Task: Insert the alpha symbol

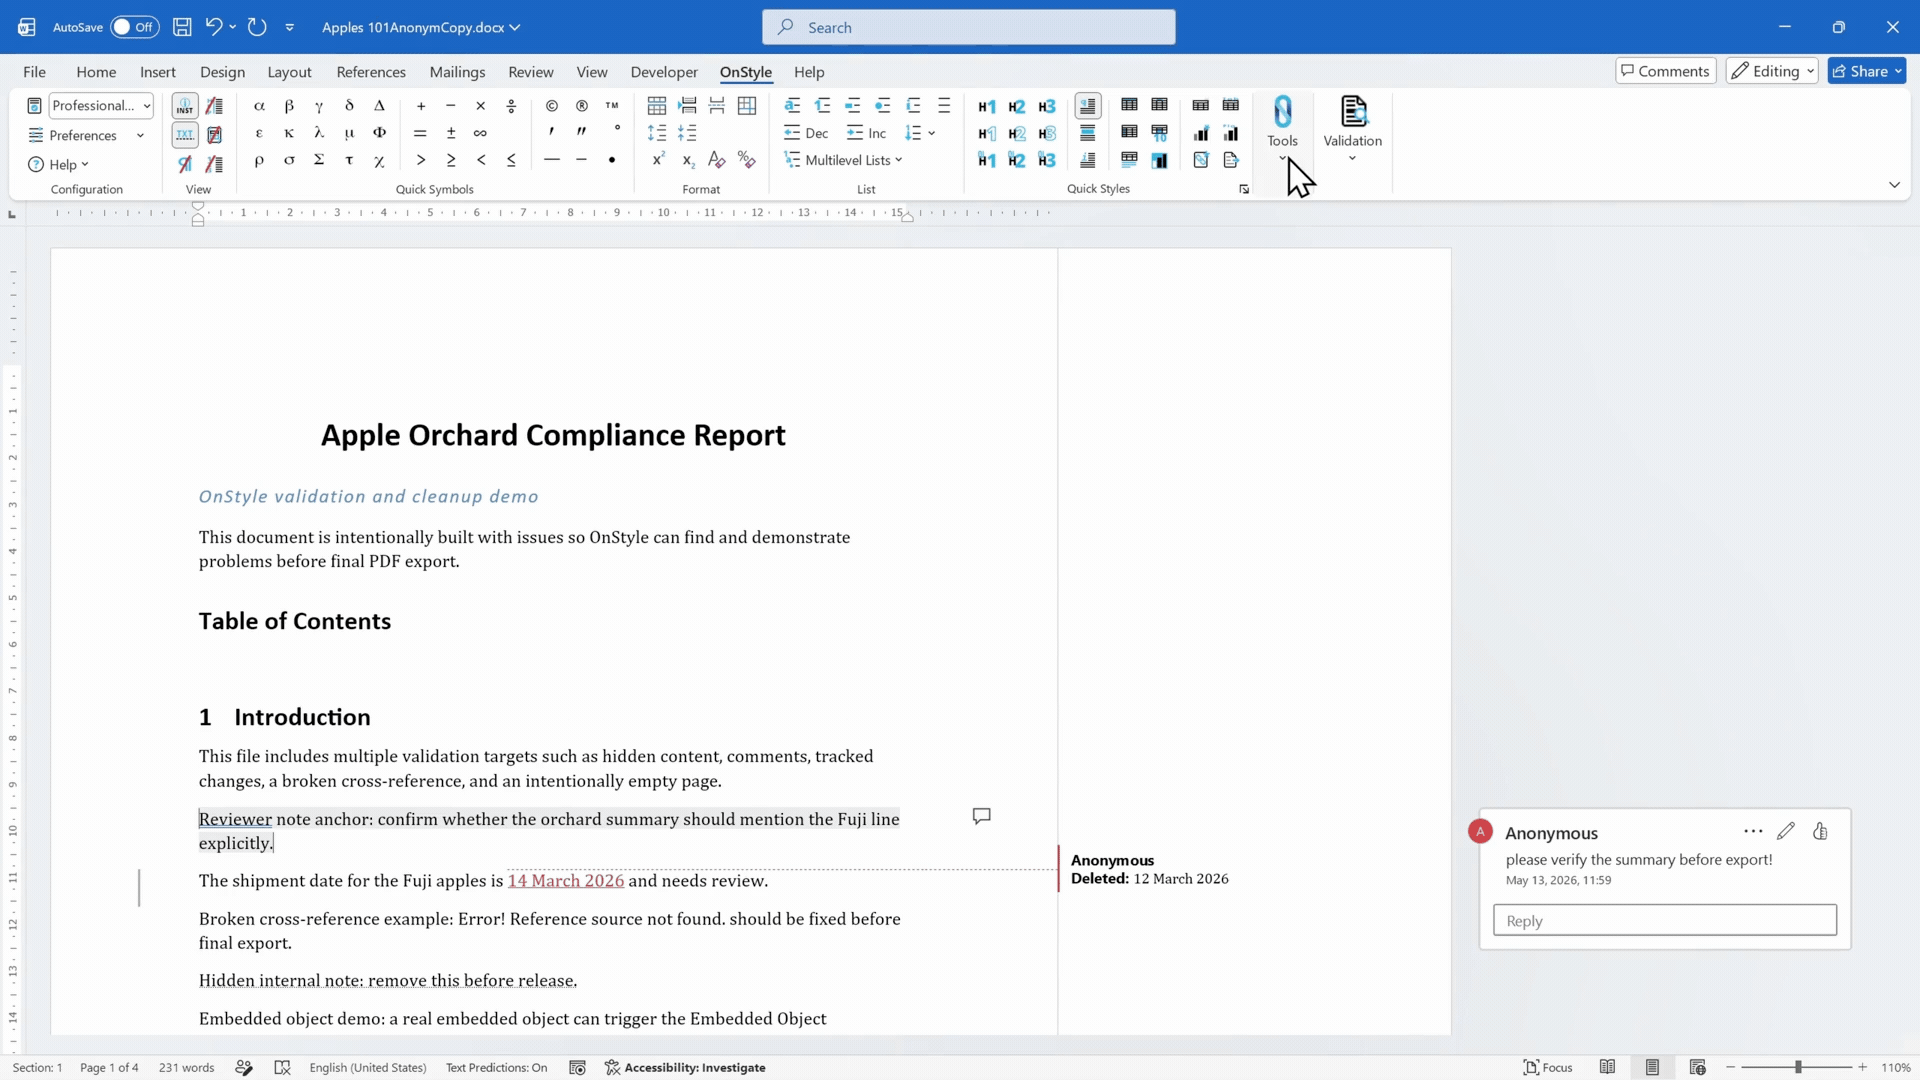Action: 259,106
